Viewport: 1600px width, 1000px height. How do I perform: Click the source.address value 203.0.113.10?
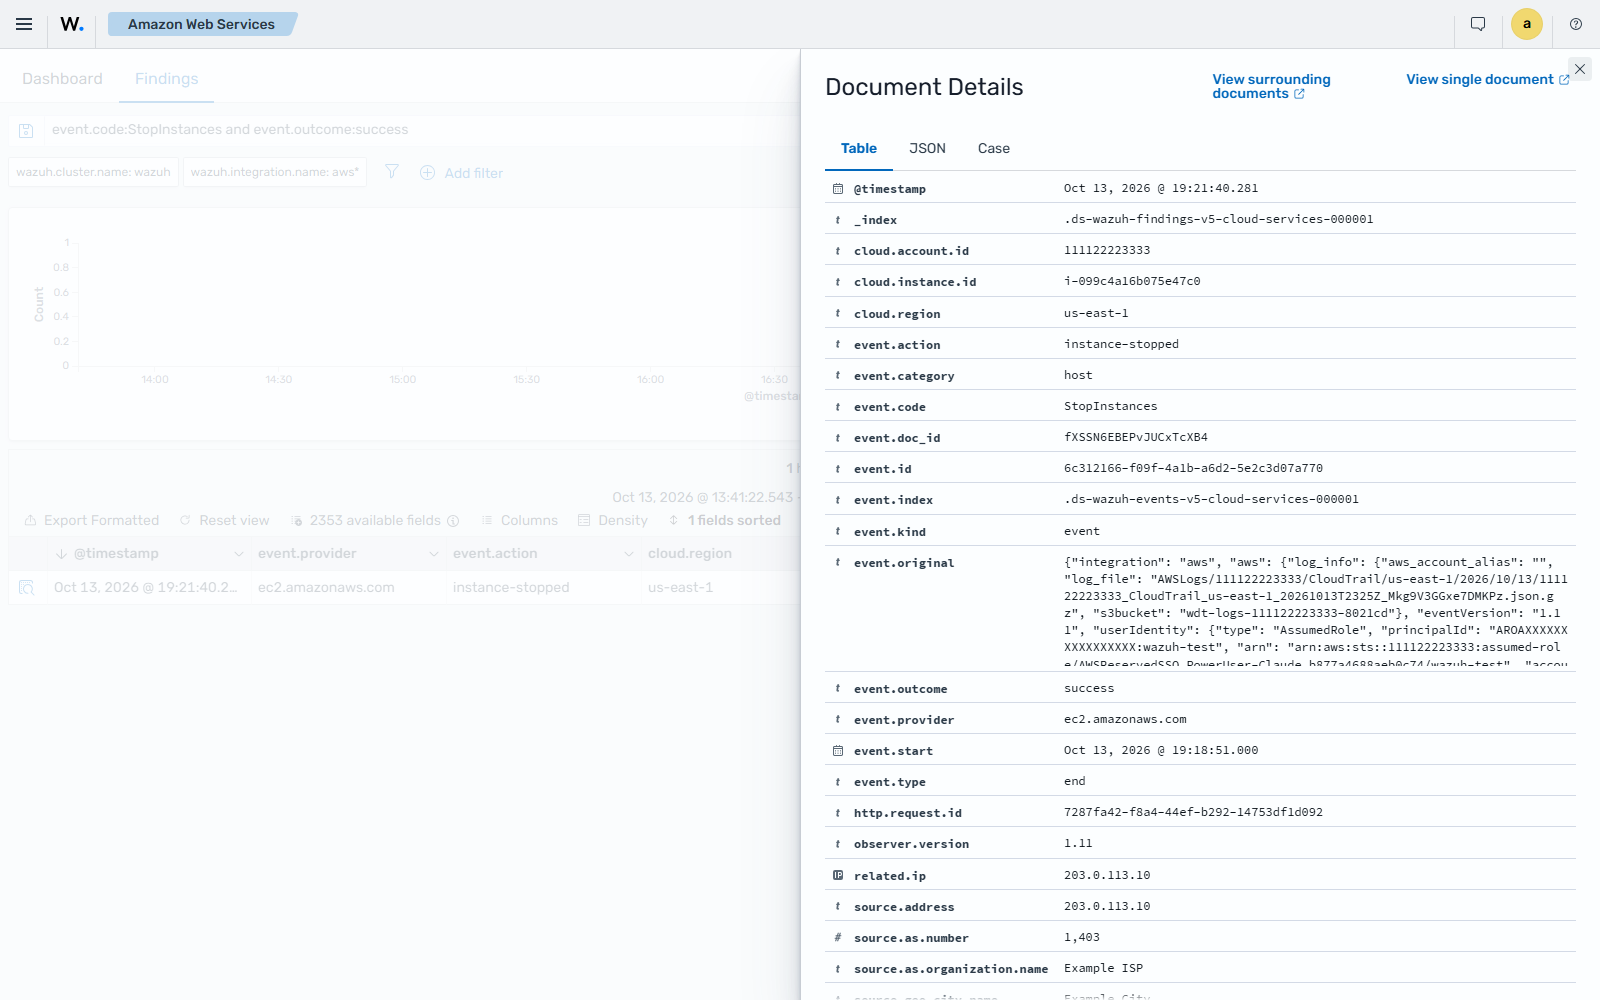pos(1107,906)
